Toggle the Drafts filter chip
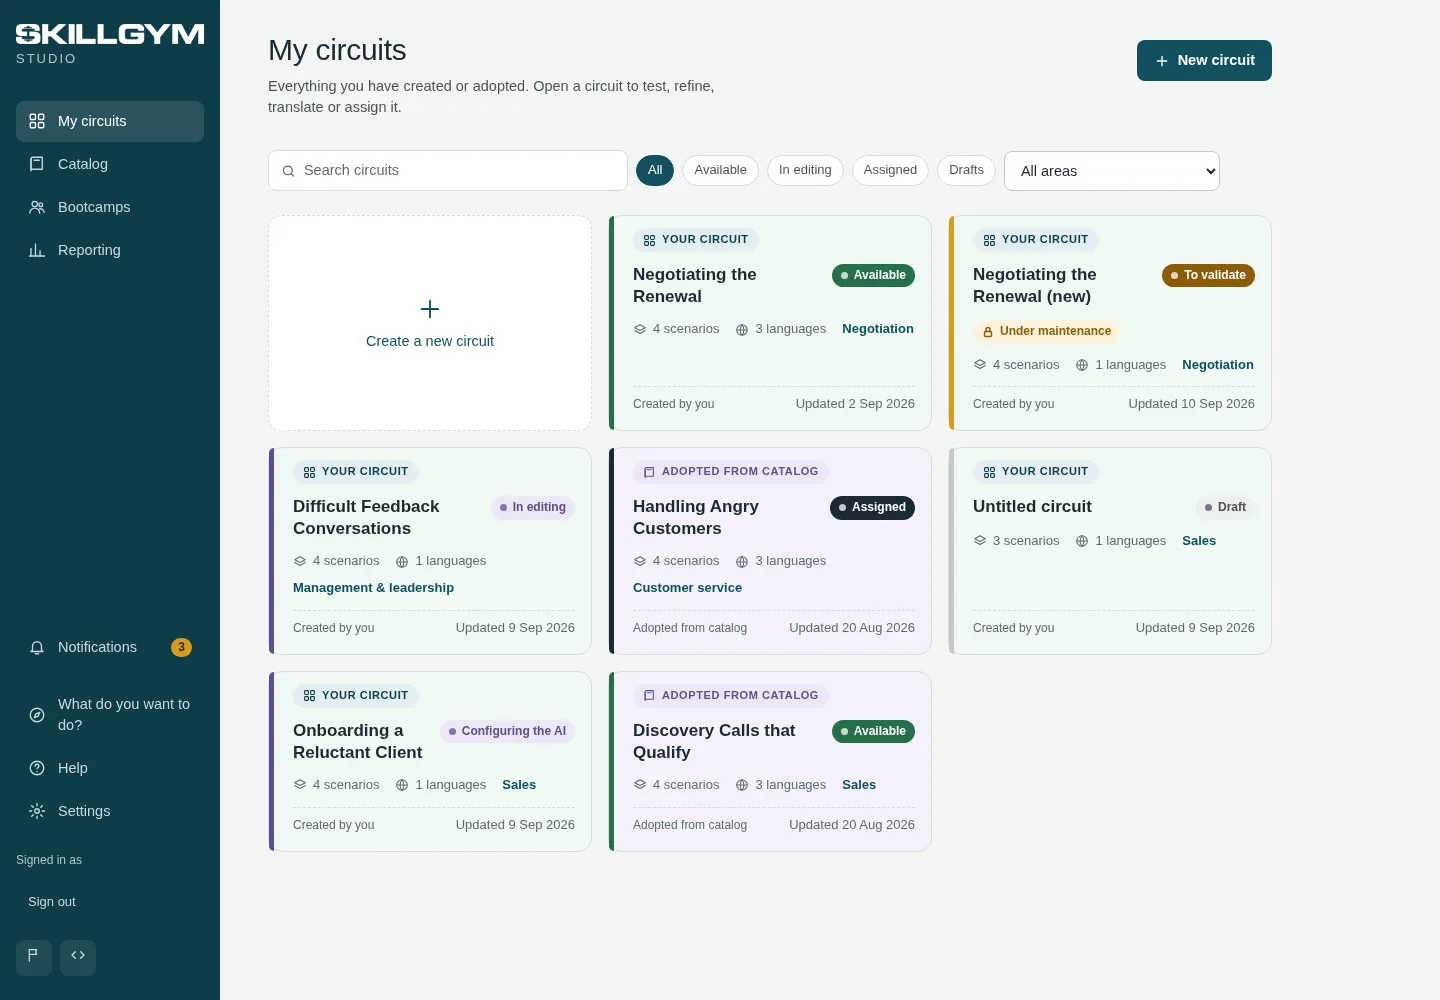The width and height of the screenshot is (1440, 1000). (x=966, y=170)
